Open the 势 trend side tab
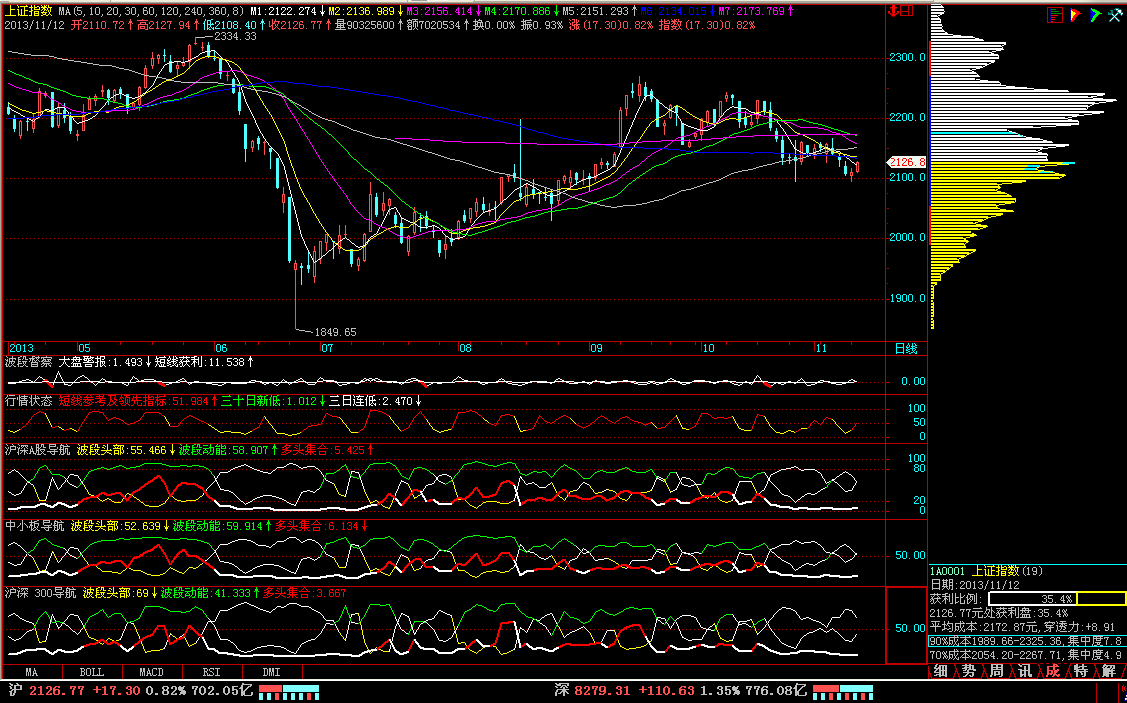The image size is (1127, 703). [x=968, y=671]
